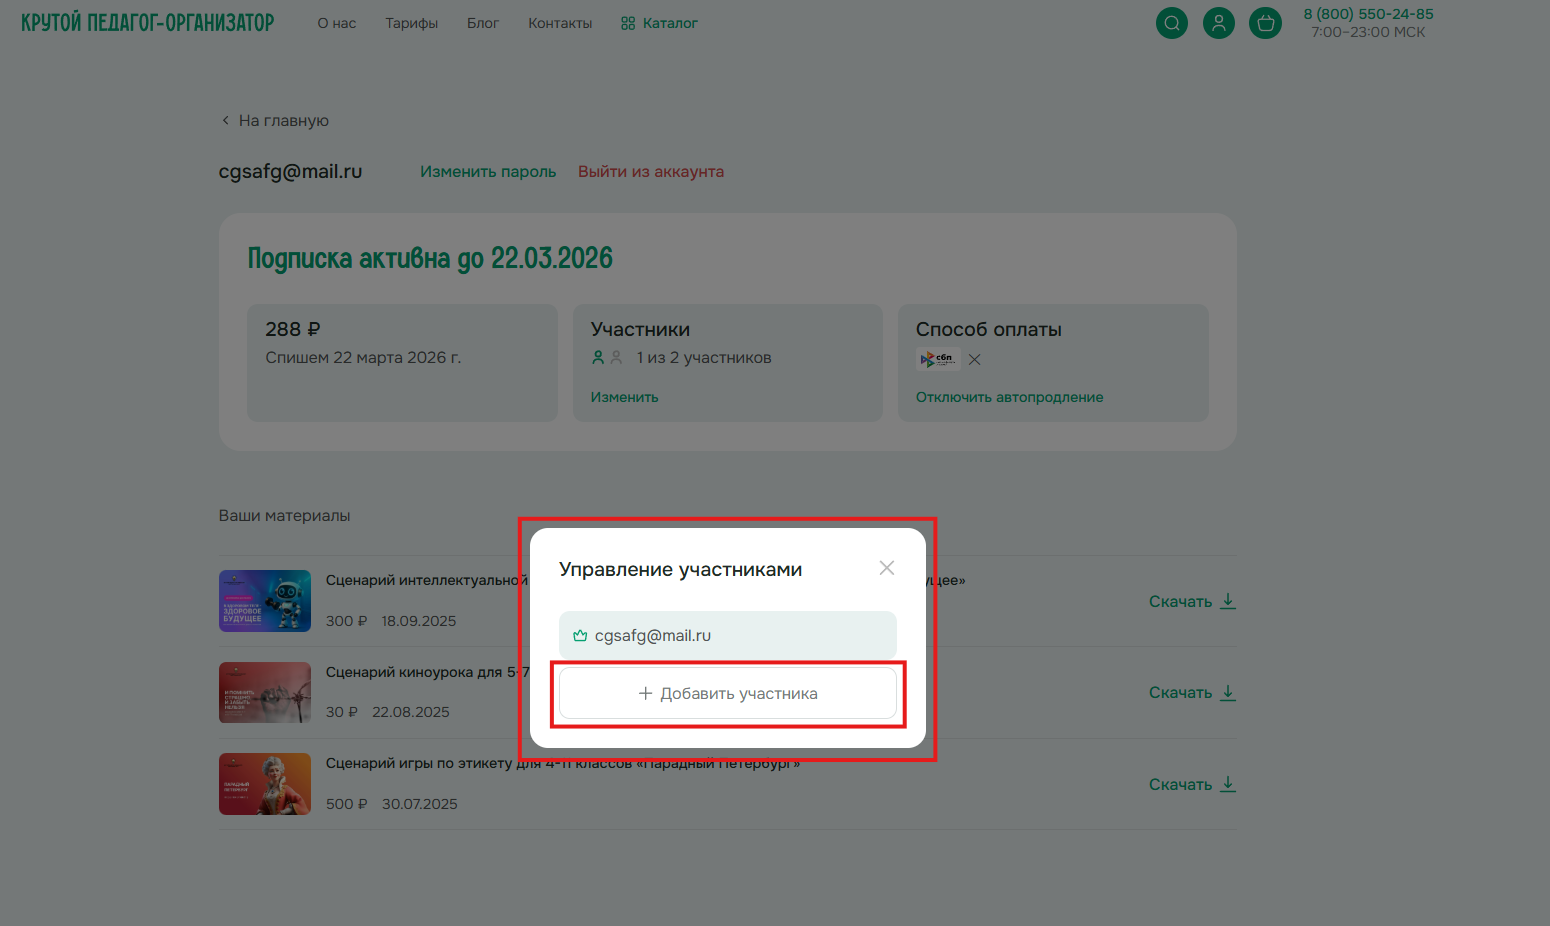Open the Тарифы menu item
Viewport: 1550px width, 926px height.
click(411, 23)
